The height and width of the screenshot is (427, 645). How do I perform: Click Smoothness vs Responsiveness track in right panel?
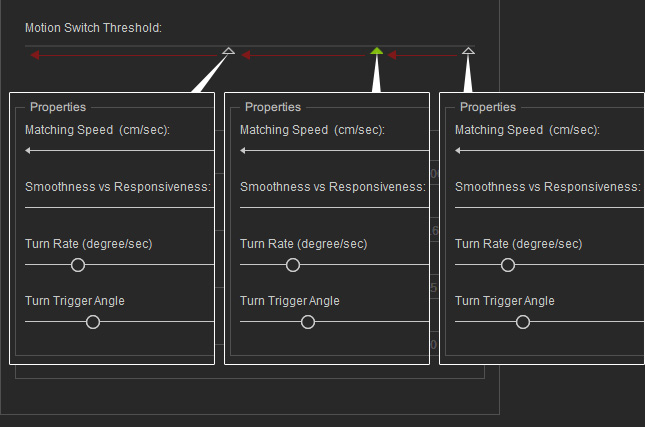pyautogui.click(x=548, y=207)
